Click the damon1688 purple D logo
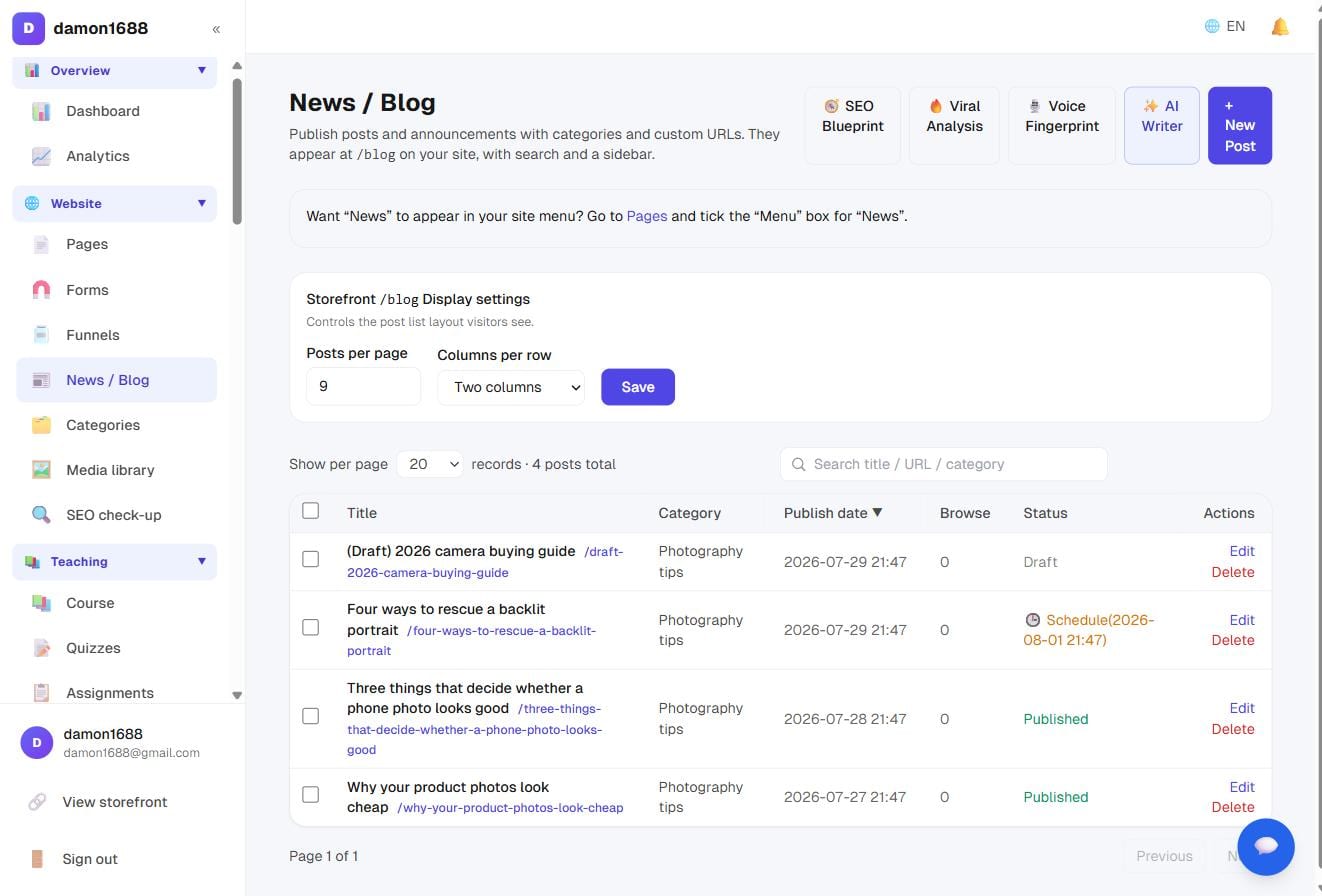 (x=28, y=28)
